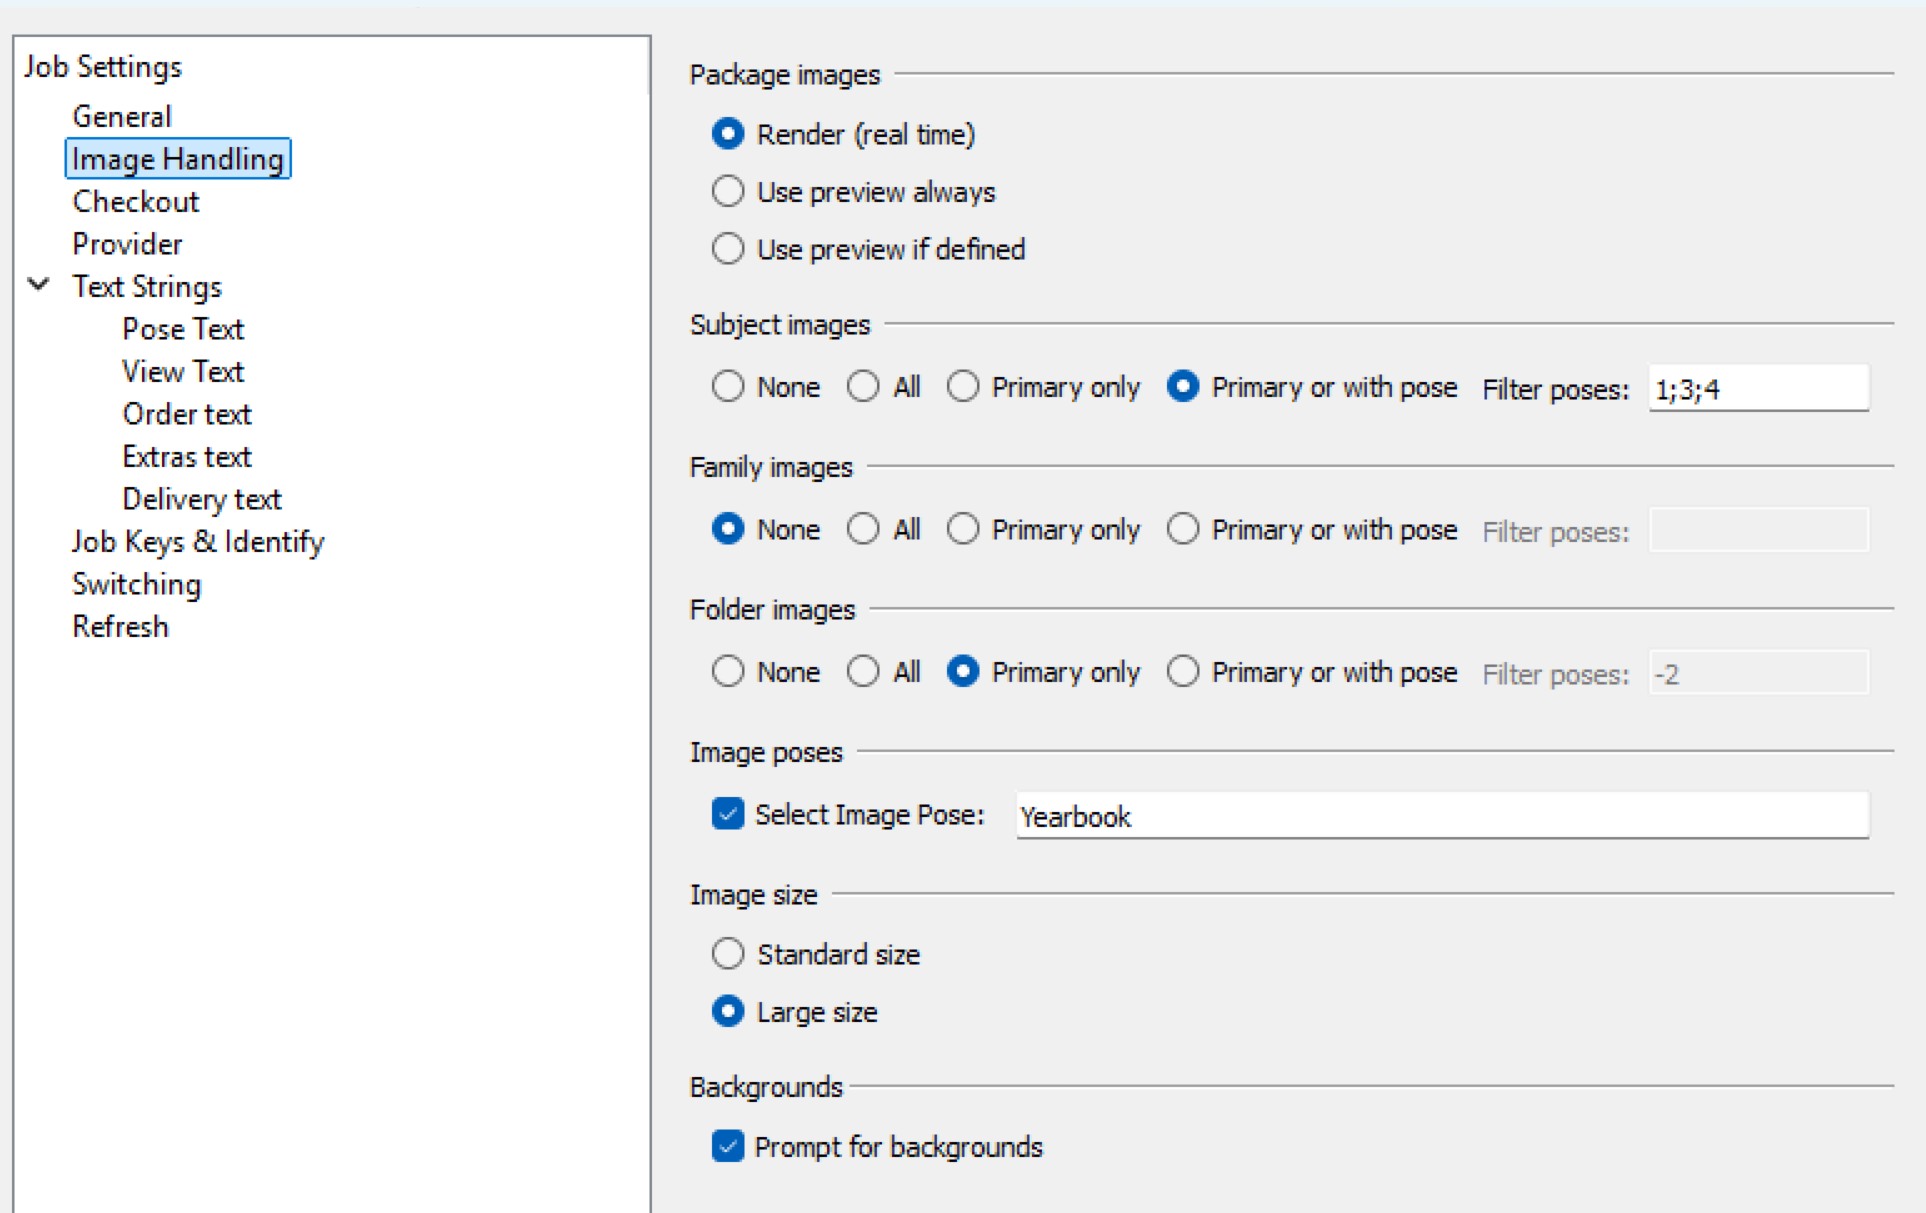Uncheck the "Select Image Pose" checkbox

(727, 814)
